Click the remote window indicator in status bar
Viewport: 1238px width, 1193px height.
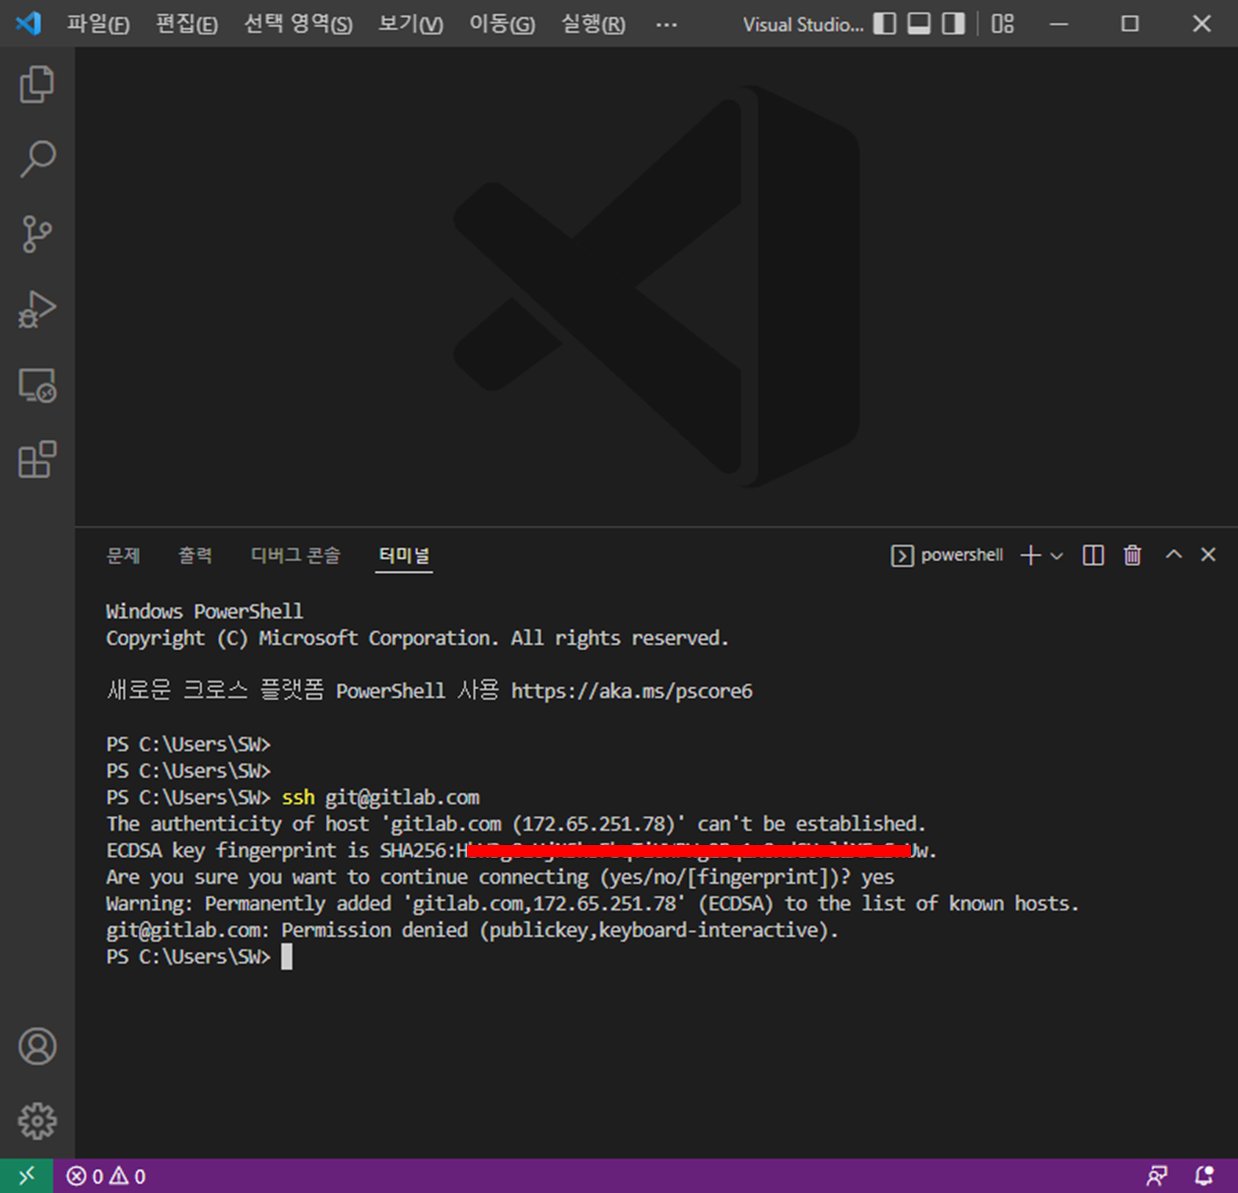click(x=27, y=1176)
